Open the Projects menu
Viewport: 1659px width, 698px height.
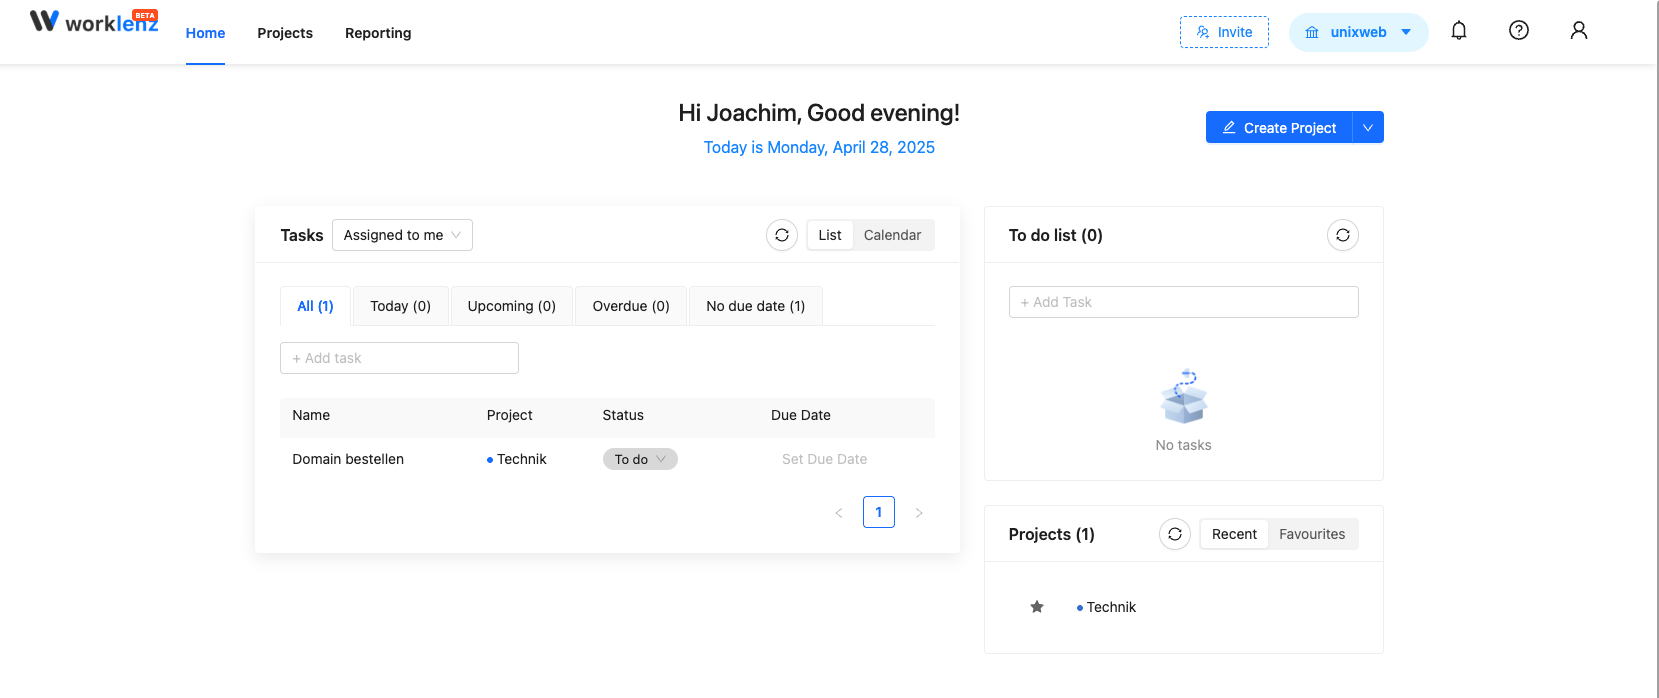click(285, 33)
